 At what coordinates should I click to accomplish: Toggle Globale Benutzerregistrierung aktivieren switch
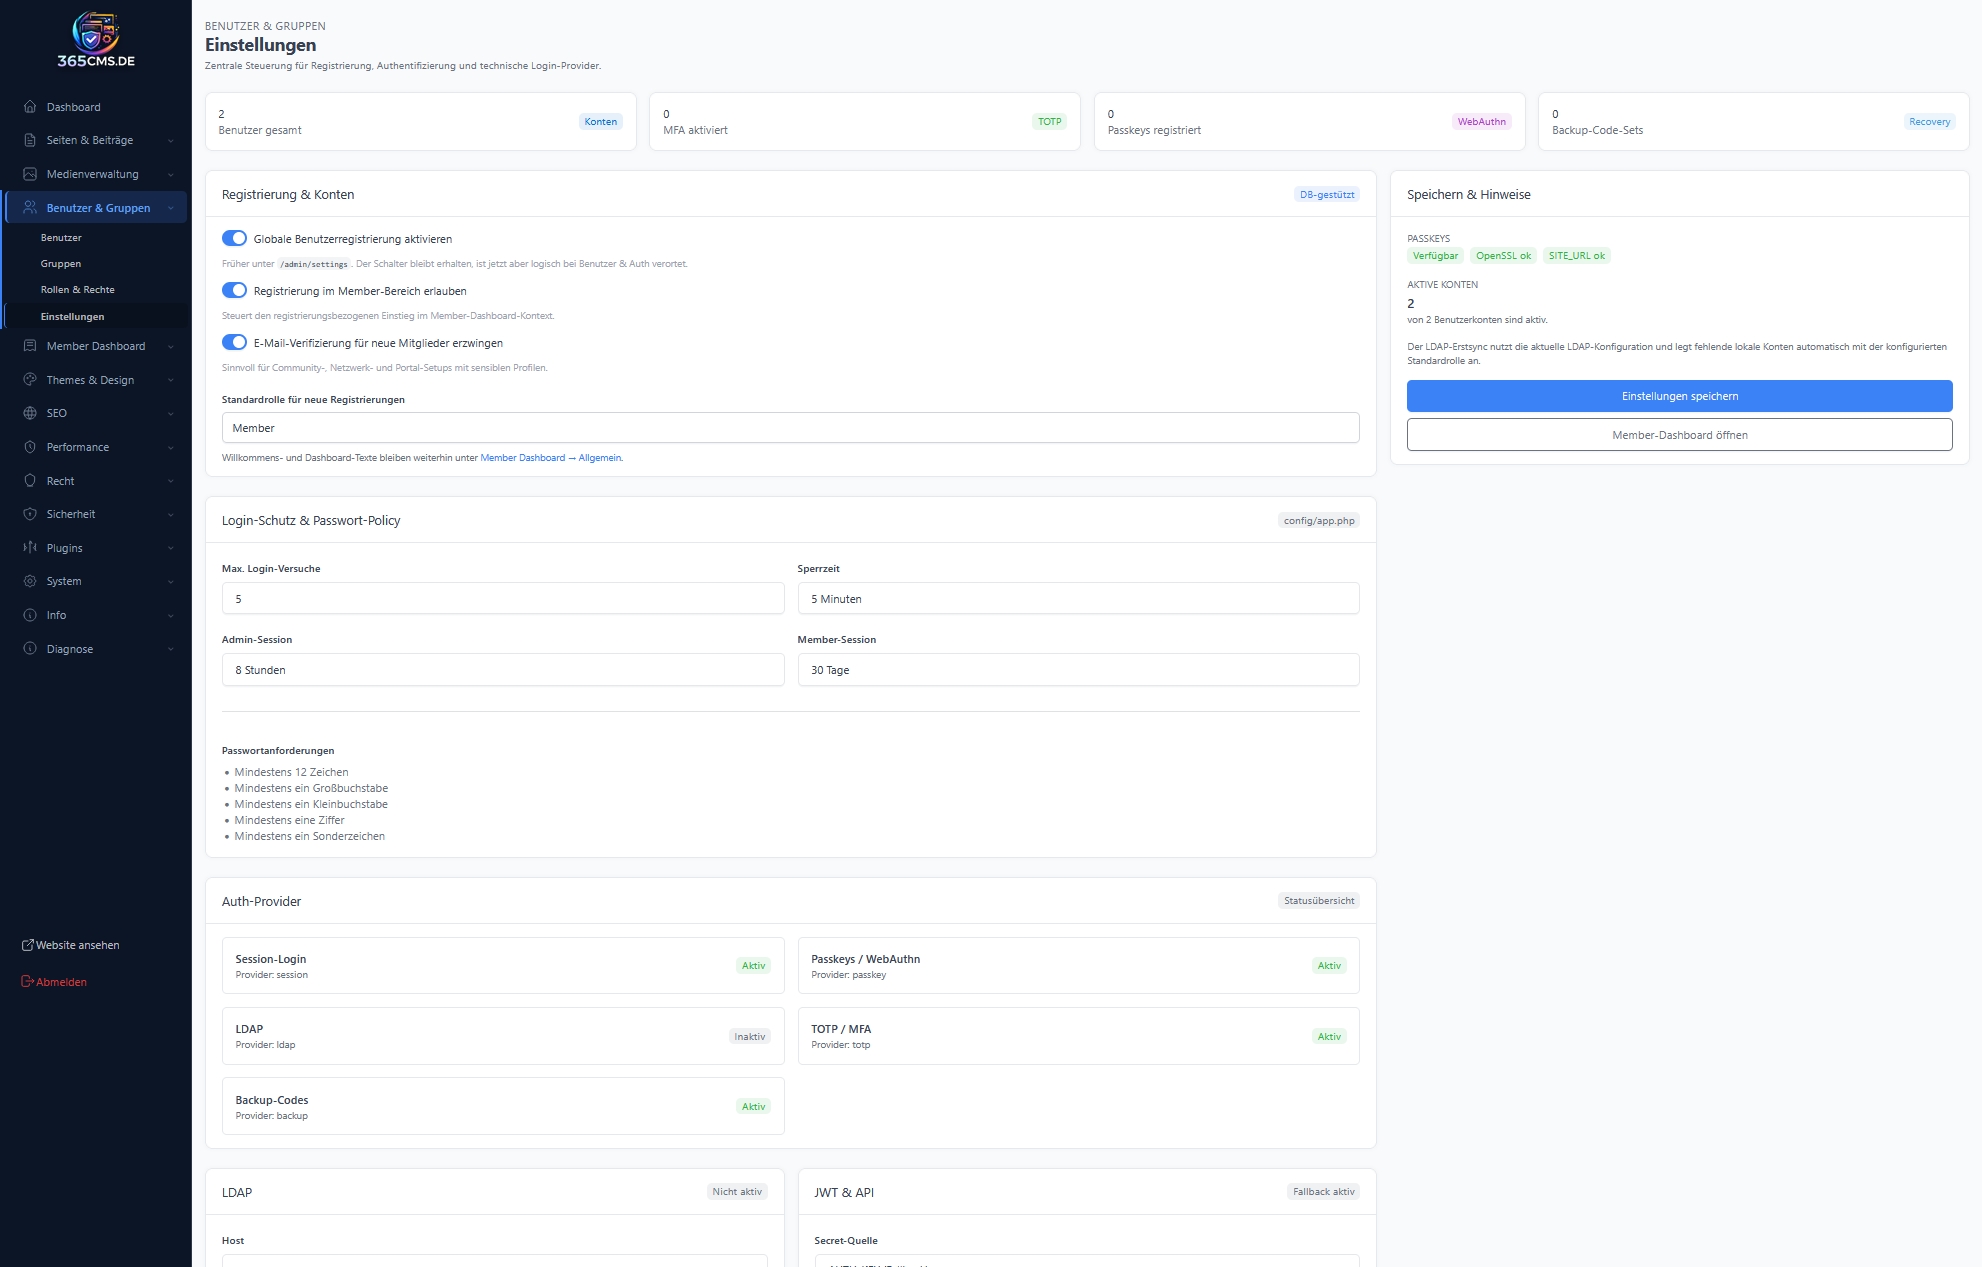234,239
